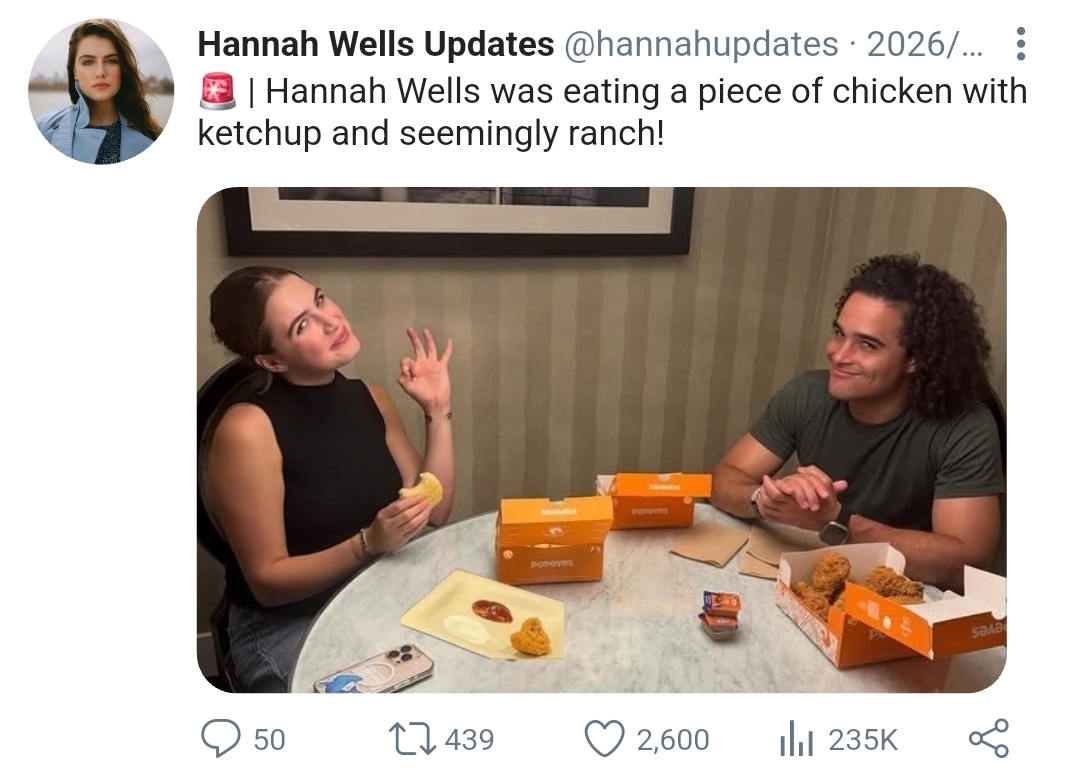This screenshot has height=783, width=1080.
Task: Open the attached Popeyes dinner photo
Action: click(x=601, y=439)
